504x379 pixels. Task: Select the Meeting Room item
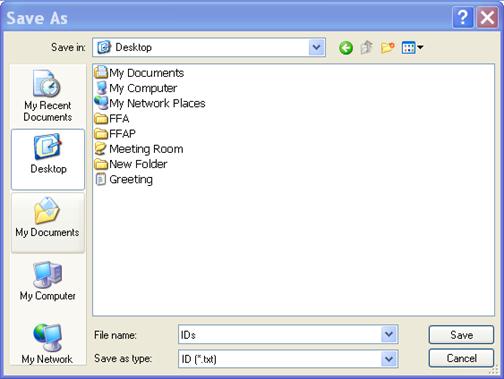[139, 149]
